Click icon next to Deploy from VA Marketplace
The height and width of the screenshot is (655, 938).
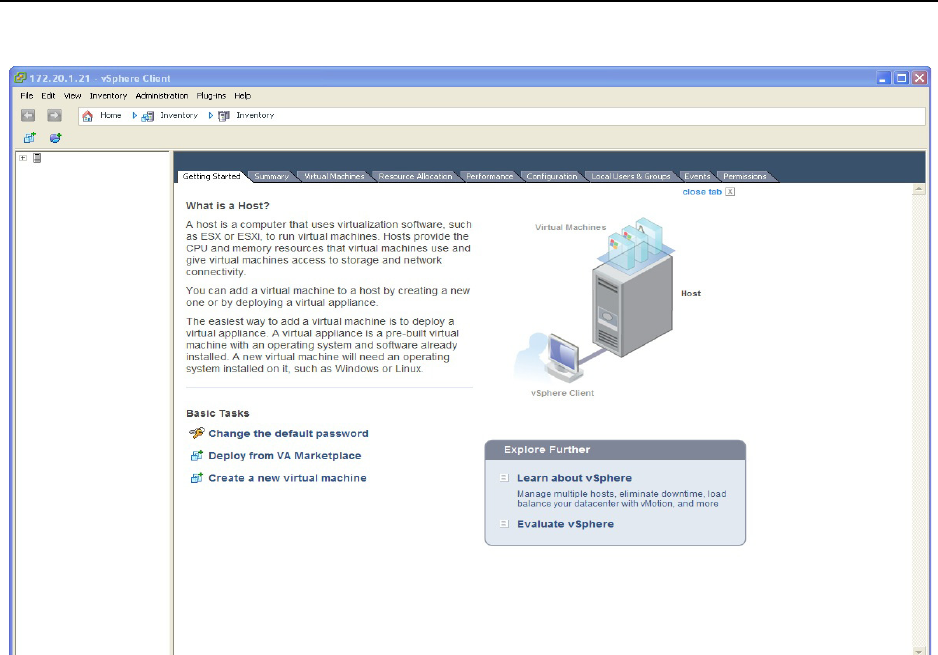tap(196, 456)
